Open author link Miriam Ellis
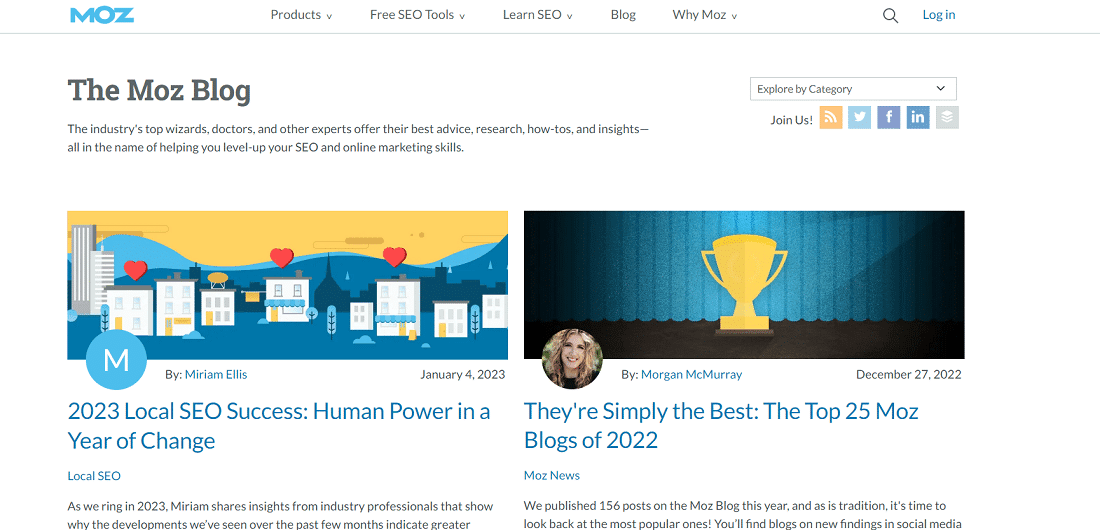This screenshot has width=1100, height=530. 216,374
